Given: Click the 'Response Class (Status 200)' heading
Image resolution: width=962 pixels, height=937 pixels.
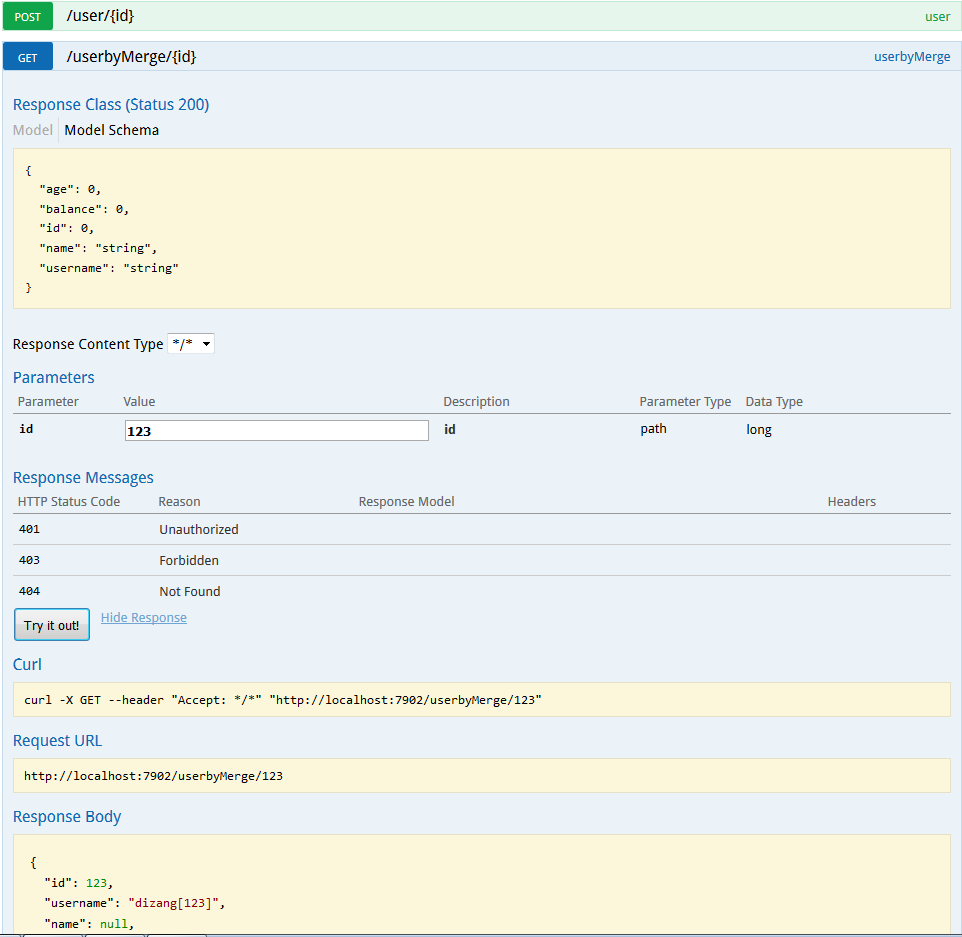Looking at the screenshot, I should 111,105.
